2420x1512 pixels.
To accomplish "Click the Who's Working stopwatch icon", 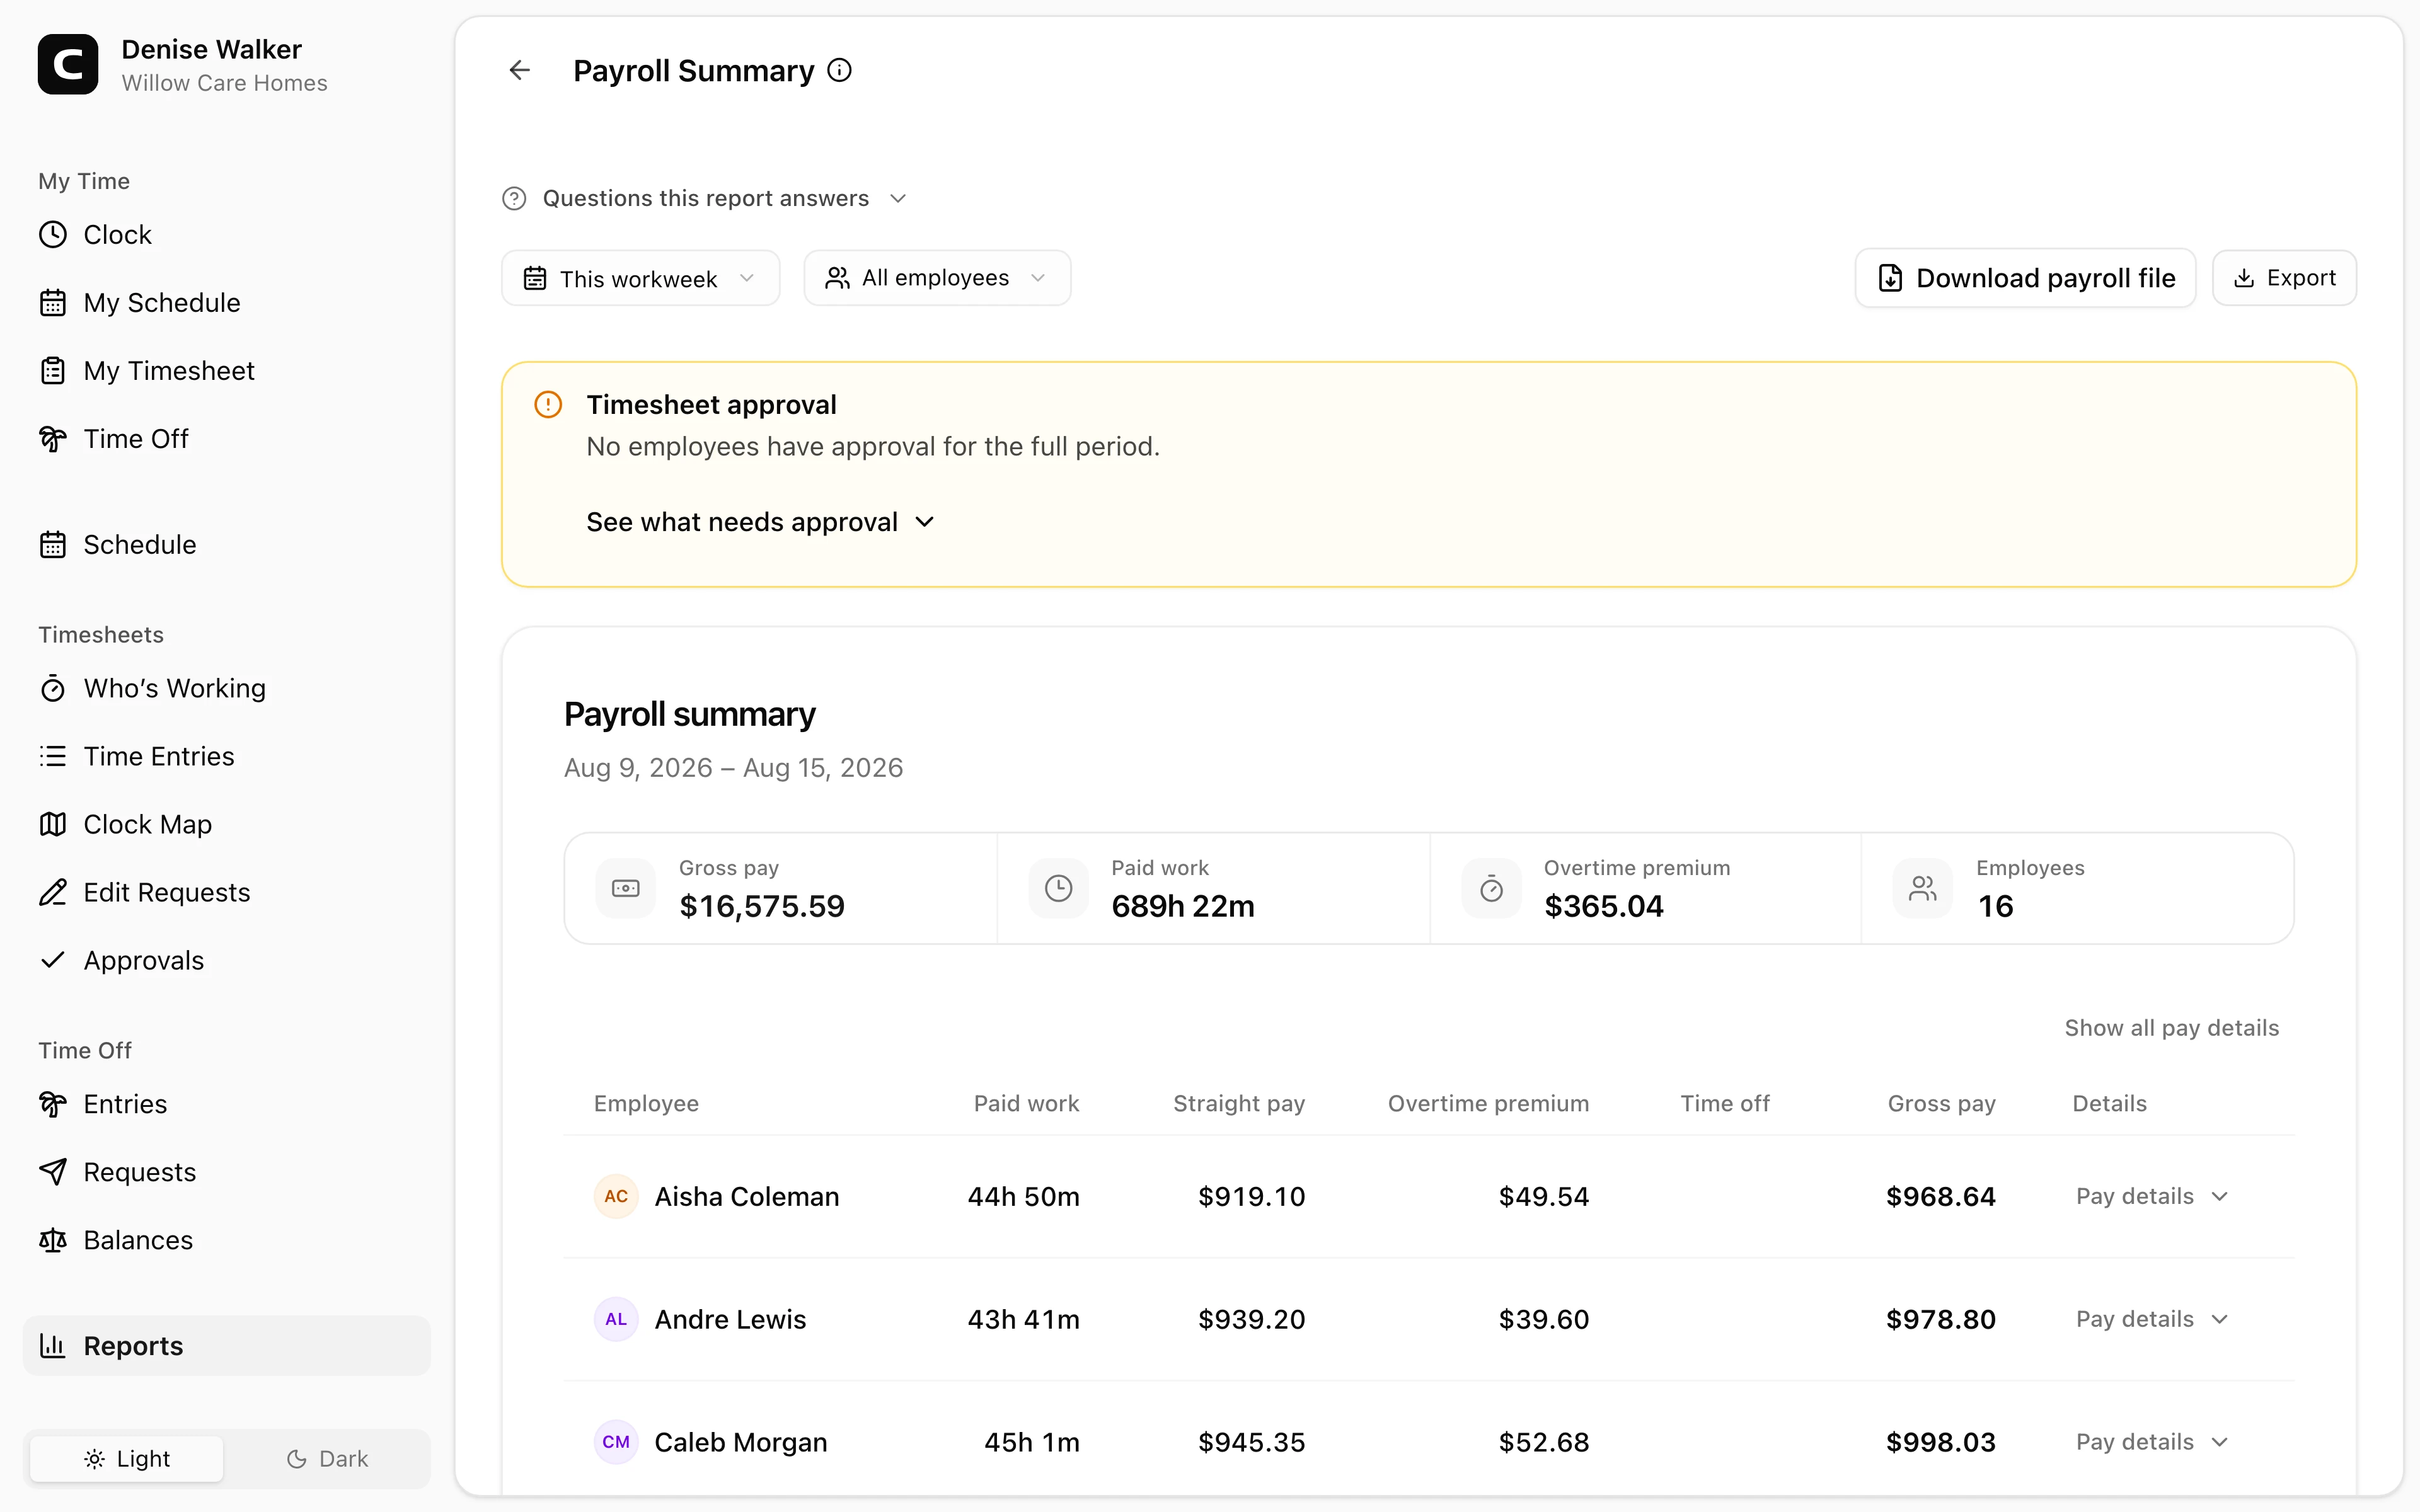I will click(x=53, y=689).
